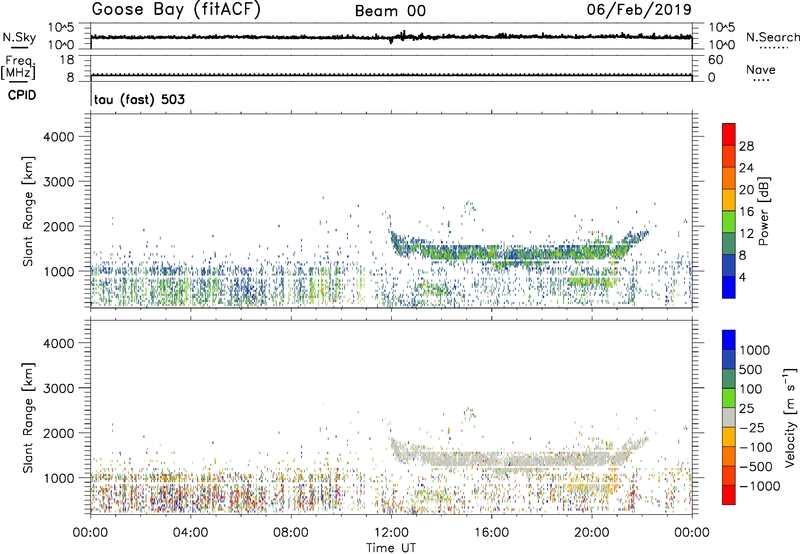This screenshot has height=554, width=800.
Task: Click the gray −25 to 25 velocity swatch
Action: (729, 417)
